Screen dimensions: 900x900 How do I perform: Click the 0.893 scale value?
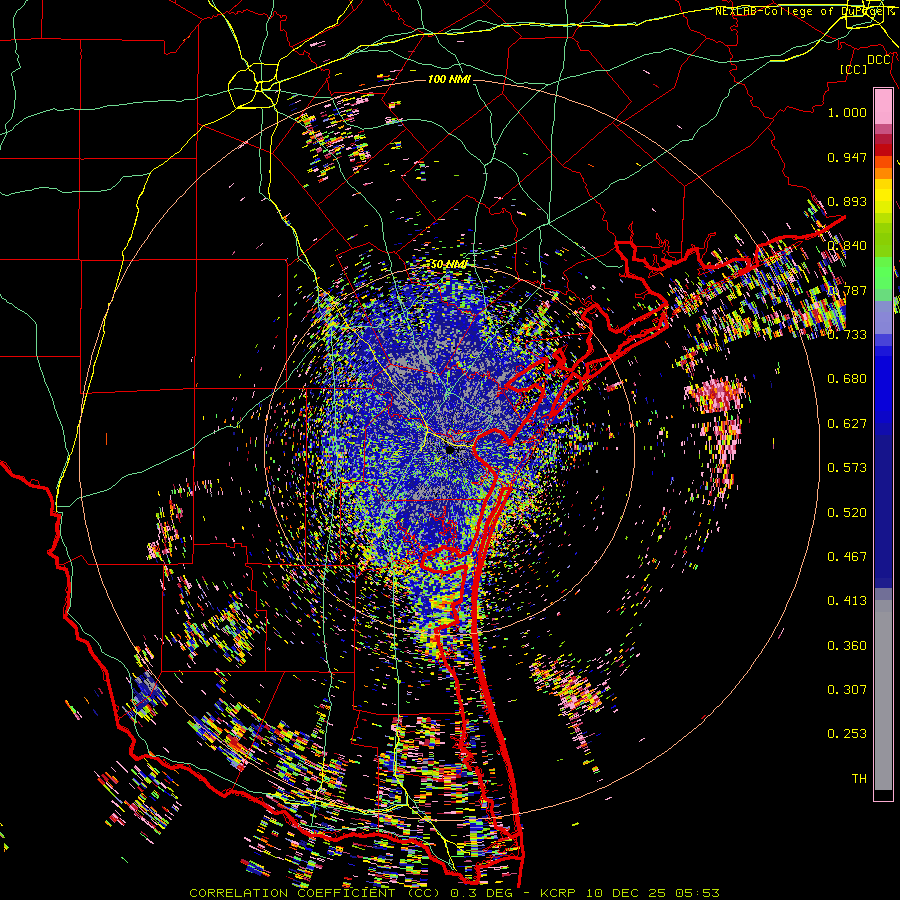pyautogui.click(x=847, y=201)
